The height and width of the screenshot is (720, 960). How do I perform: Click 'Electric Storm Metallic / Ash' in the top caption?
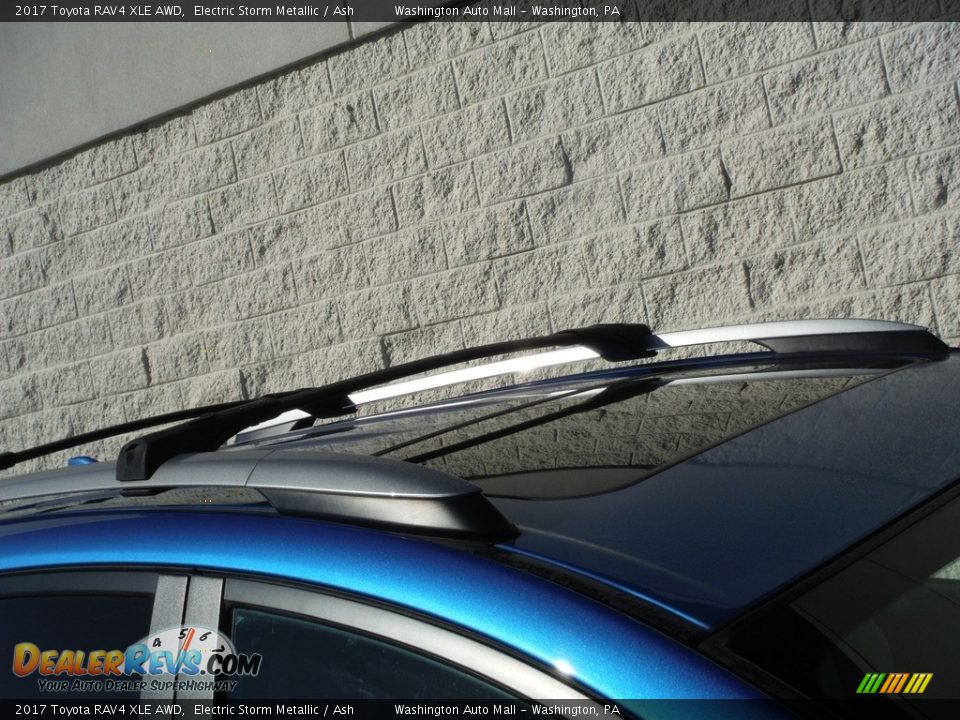[273, 11]
